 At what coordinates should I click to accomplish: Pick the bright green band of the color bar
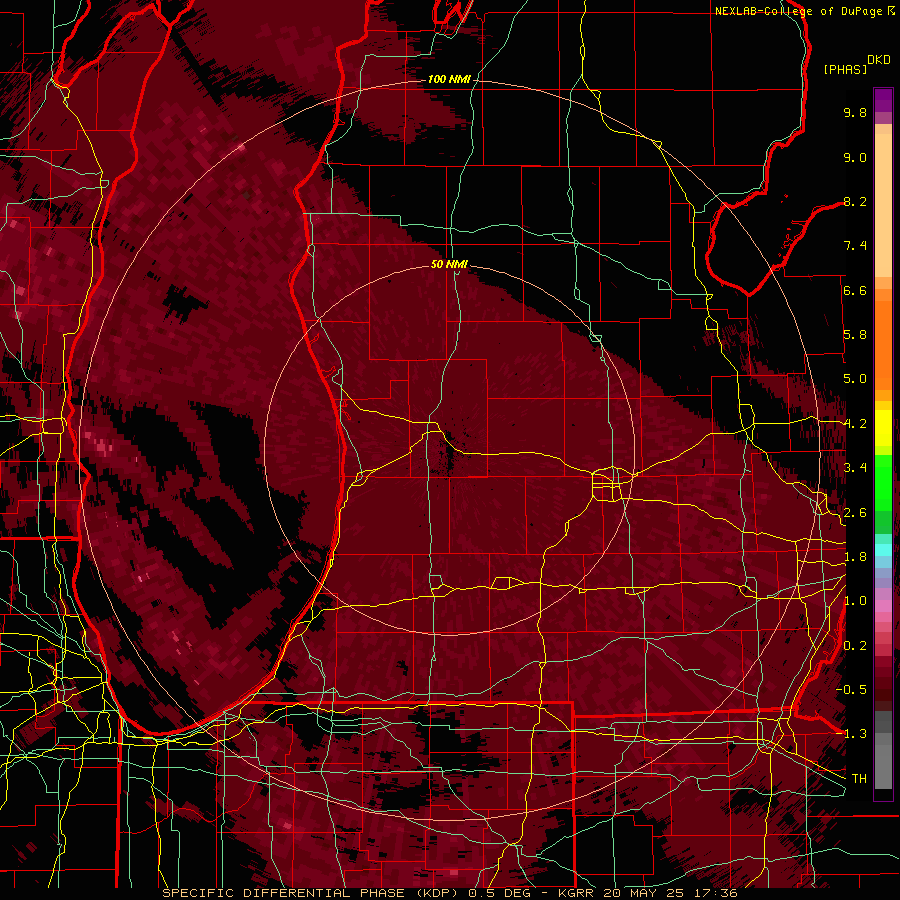tap(883, 482)
